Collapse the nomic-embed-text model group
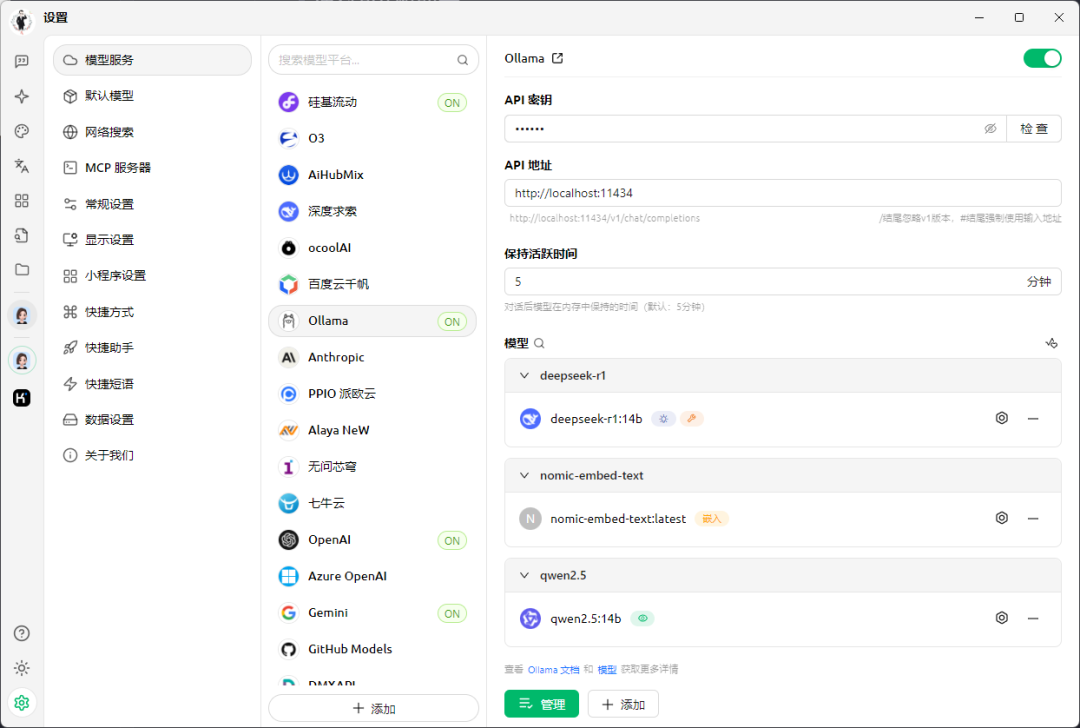 524,475
